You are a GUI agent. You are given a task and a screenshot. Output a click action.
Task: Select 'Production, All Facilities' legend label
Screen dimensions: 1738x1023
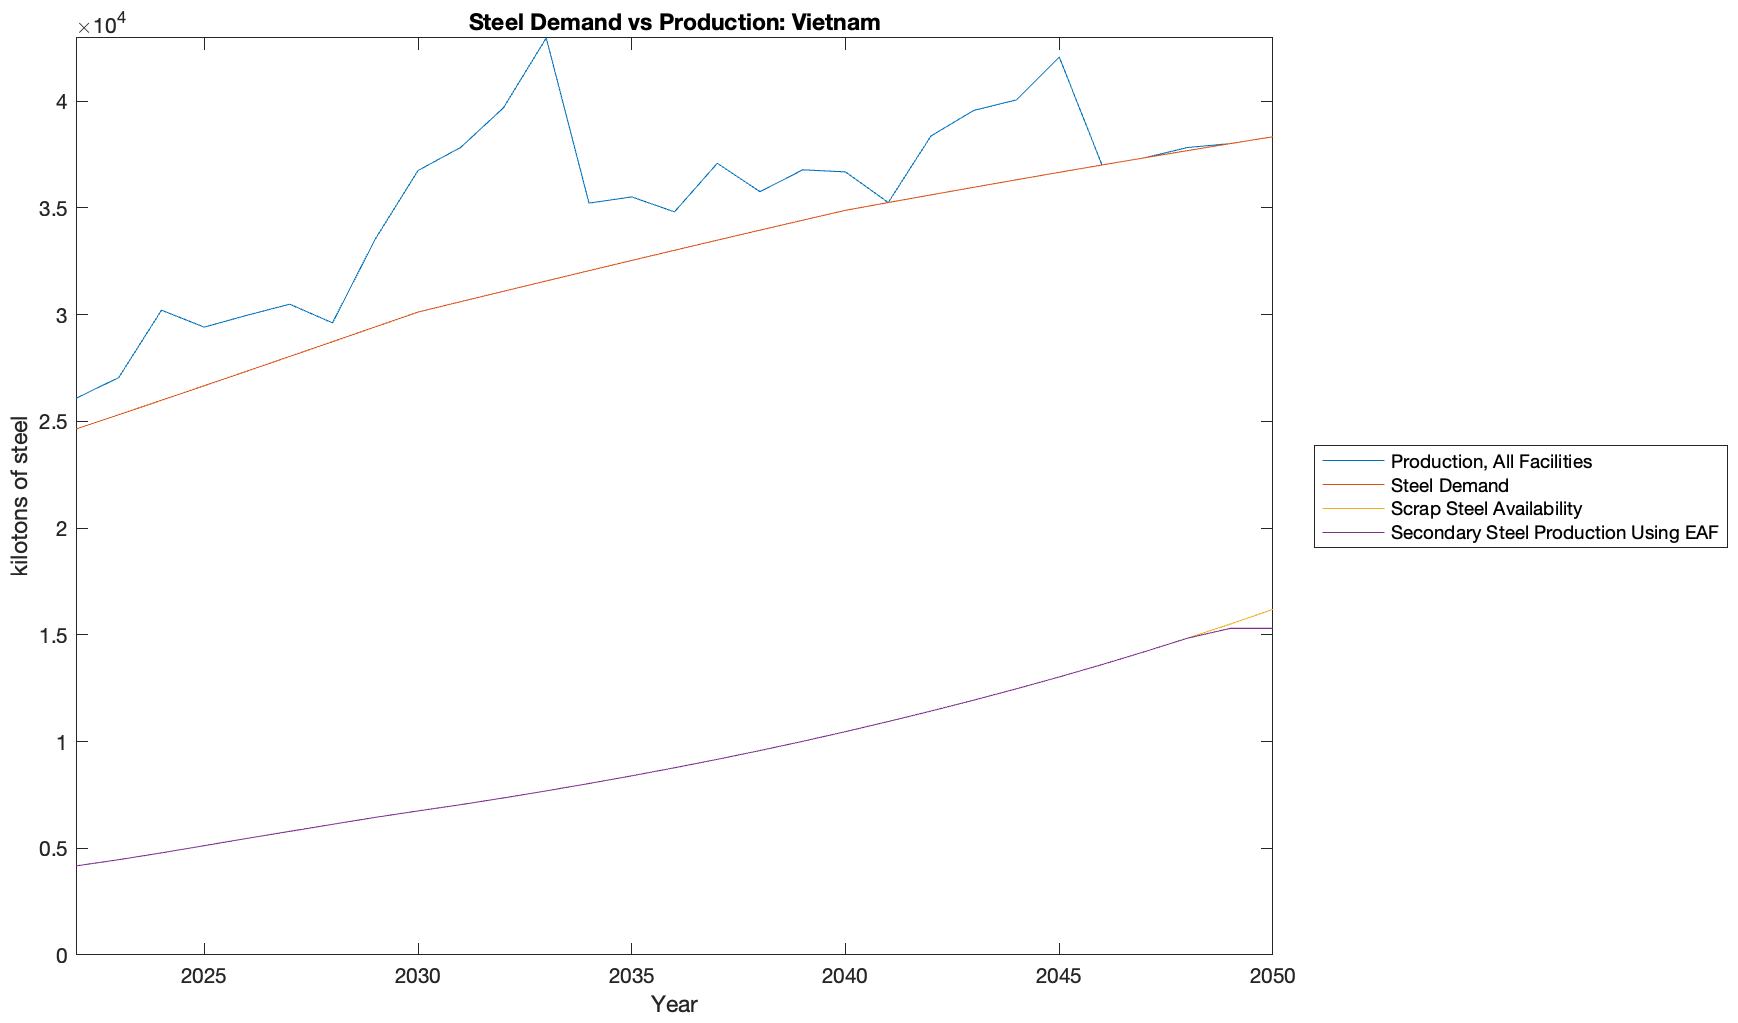pyautogui.click(x=1490, y=461)
